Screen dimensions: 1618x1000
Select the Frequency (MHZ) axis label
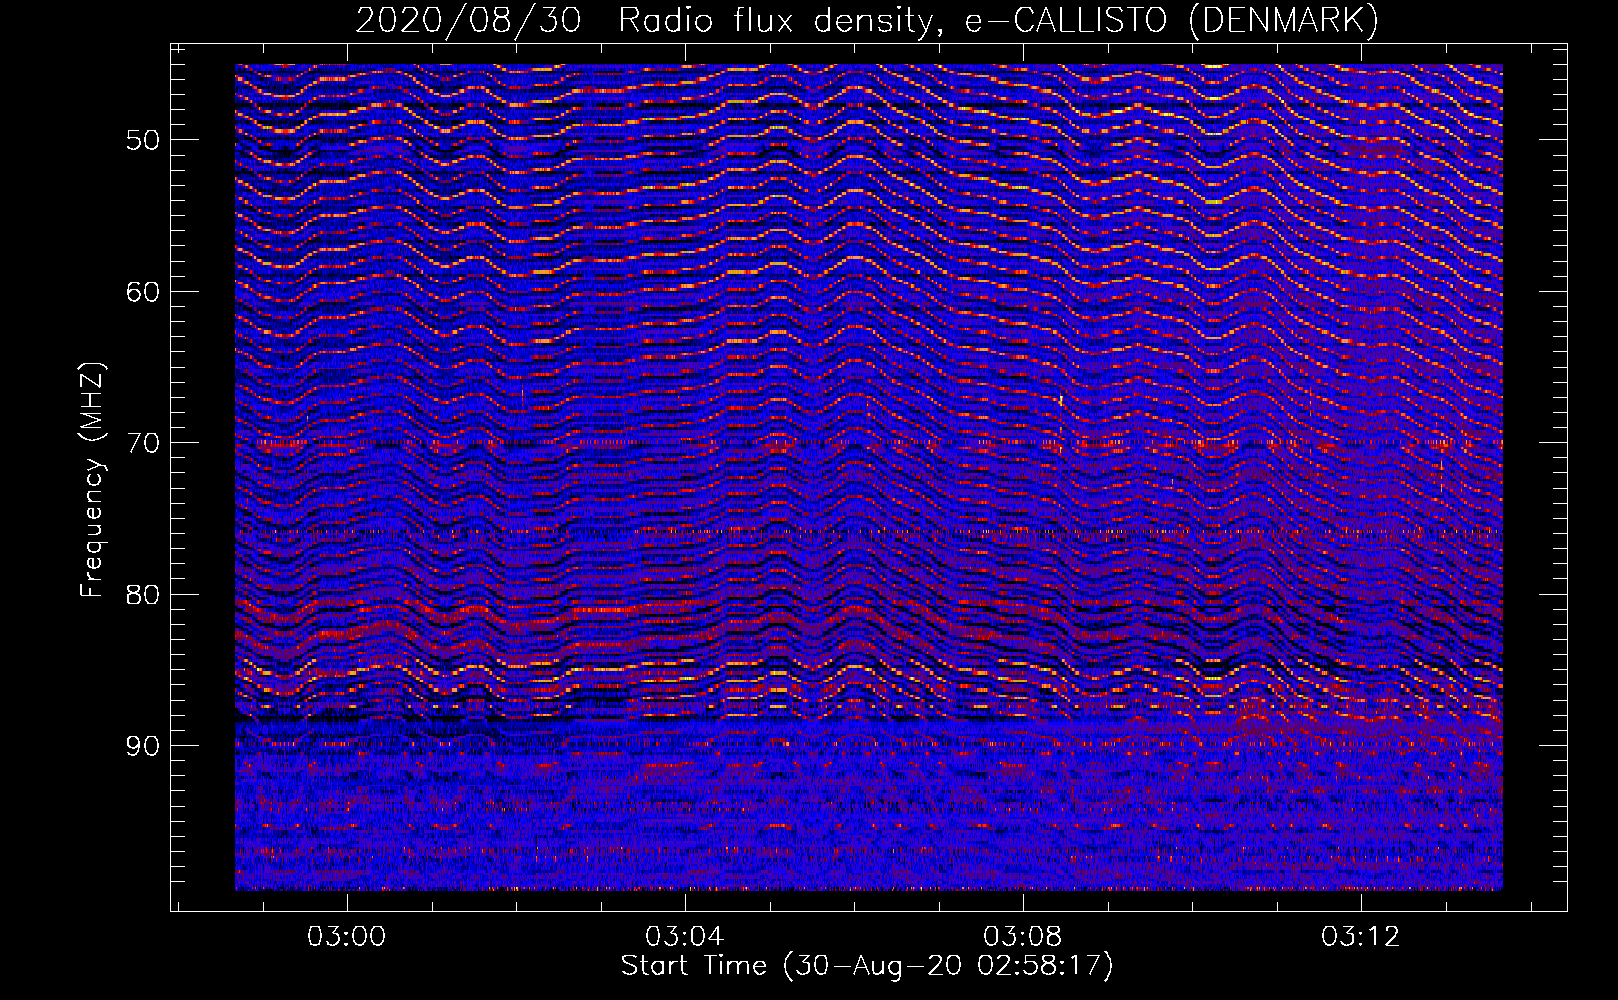pos(91,480)
